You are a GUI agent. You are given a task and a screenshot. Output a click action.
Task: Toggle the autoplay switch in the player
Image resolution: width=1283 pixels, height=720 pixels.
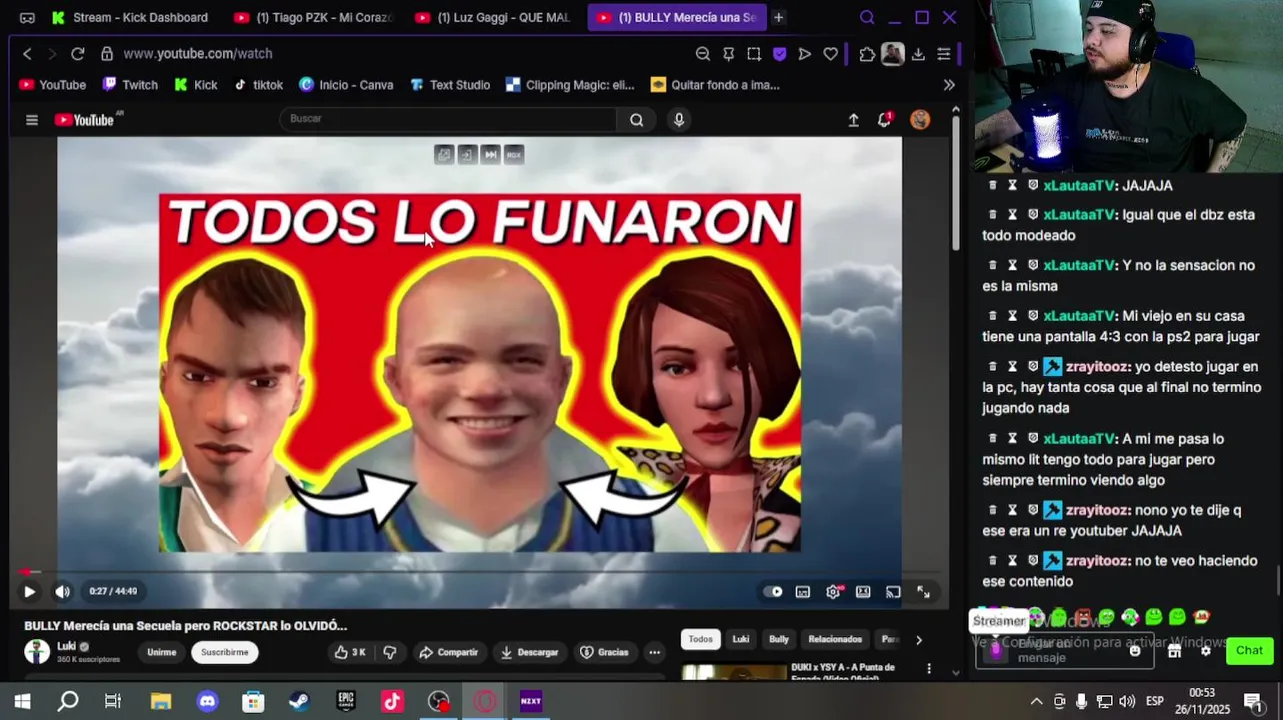(x=773, y=592)
